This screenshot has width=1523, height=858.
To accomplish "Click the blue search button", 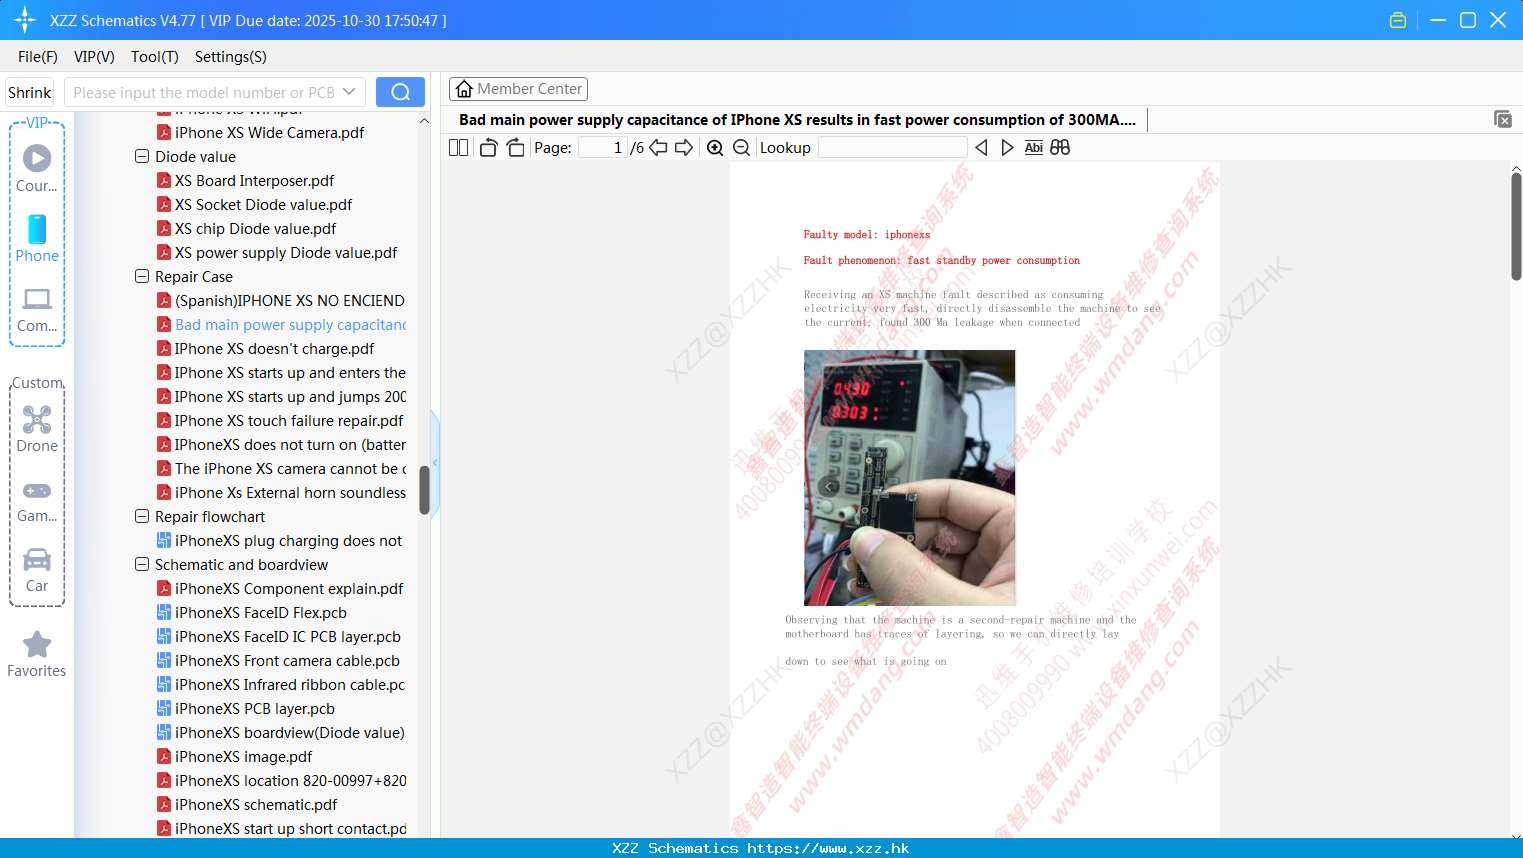I will coord(400,92).
